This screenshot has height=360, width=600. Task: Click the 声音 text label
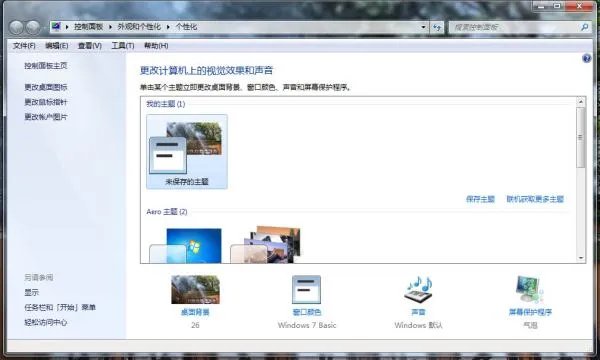418,312
